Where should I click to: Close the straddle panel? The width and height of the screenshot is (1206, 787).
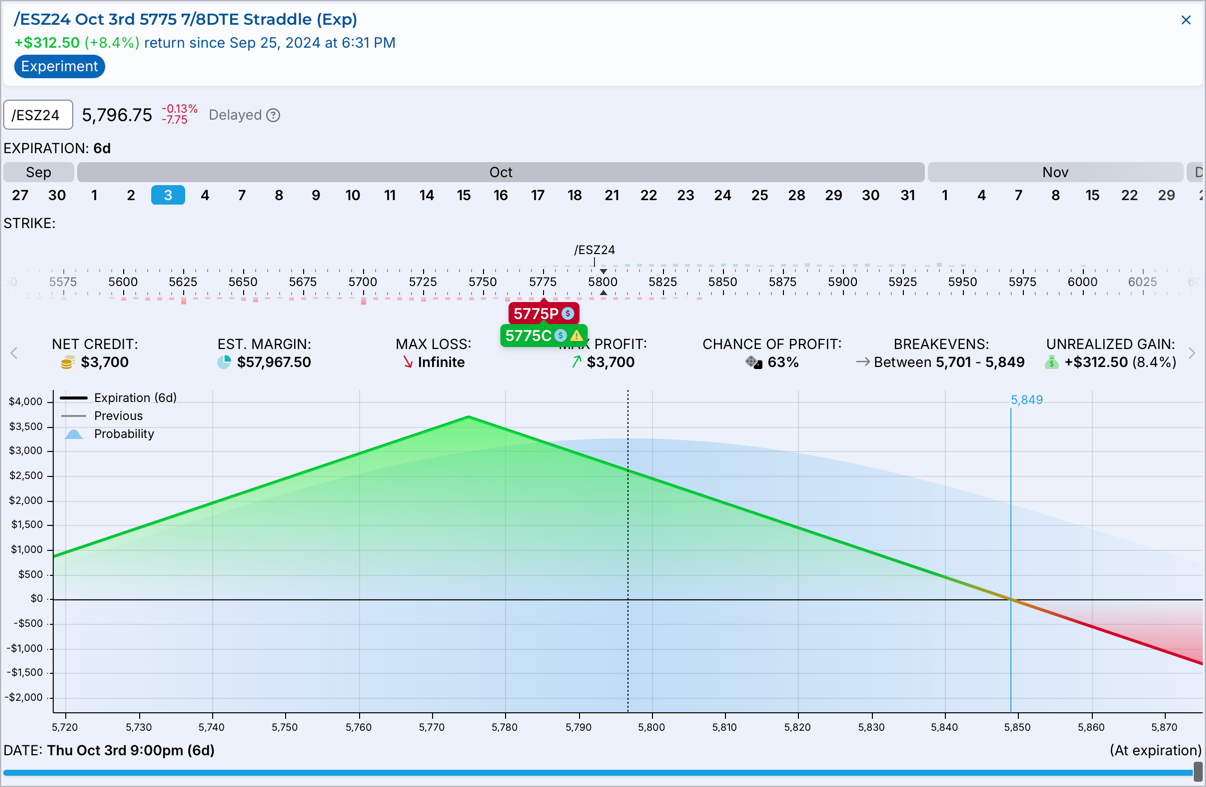[1185, 20]
